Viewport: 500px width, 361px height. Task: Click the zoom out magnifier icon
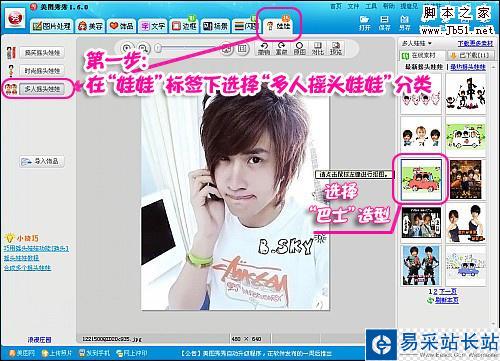pos(143,48)
